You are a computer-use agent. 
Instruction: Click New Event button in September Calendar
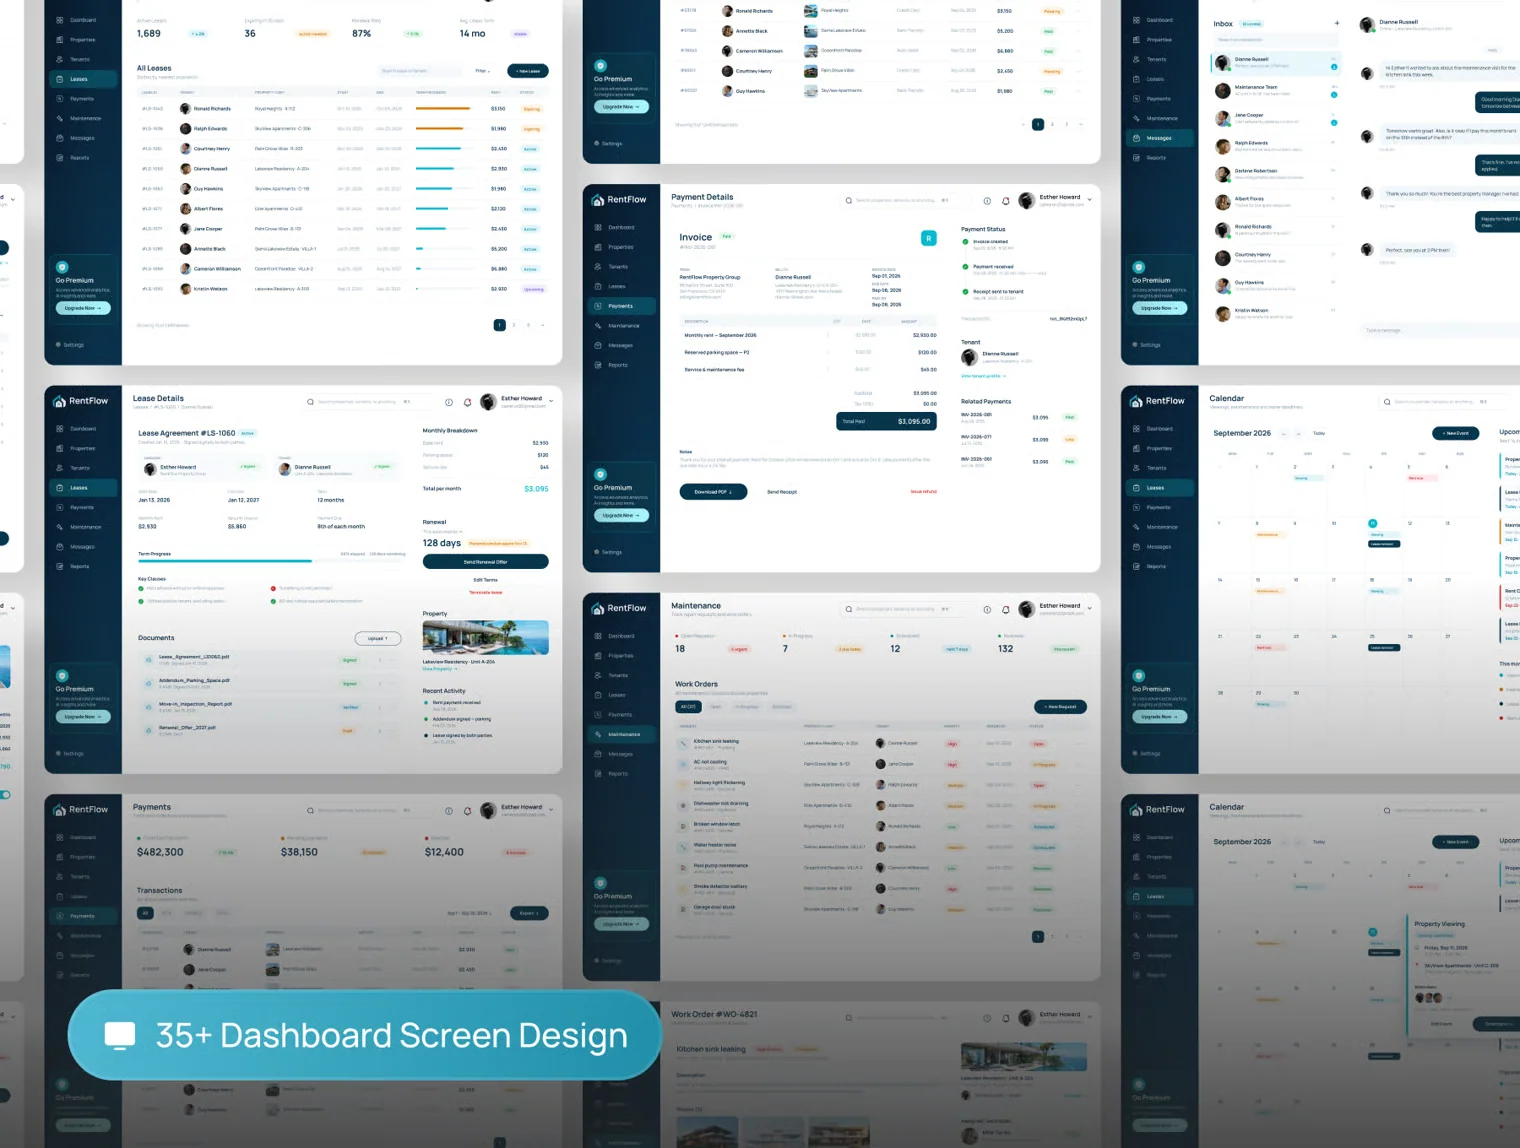[x=1456, y=433]
